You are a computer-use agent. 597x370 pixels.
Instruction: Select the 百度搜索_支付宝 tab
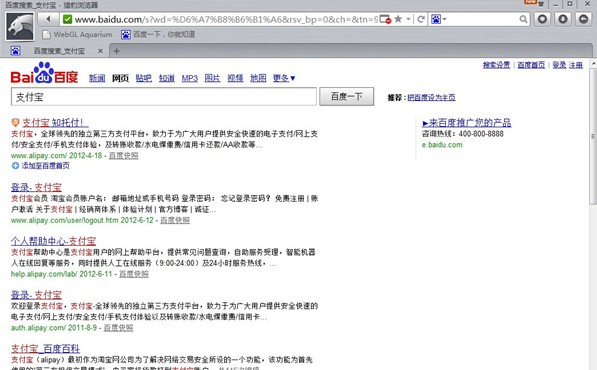pos(59,51)
